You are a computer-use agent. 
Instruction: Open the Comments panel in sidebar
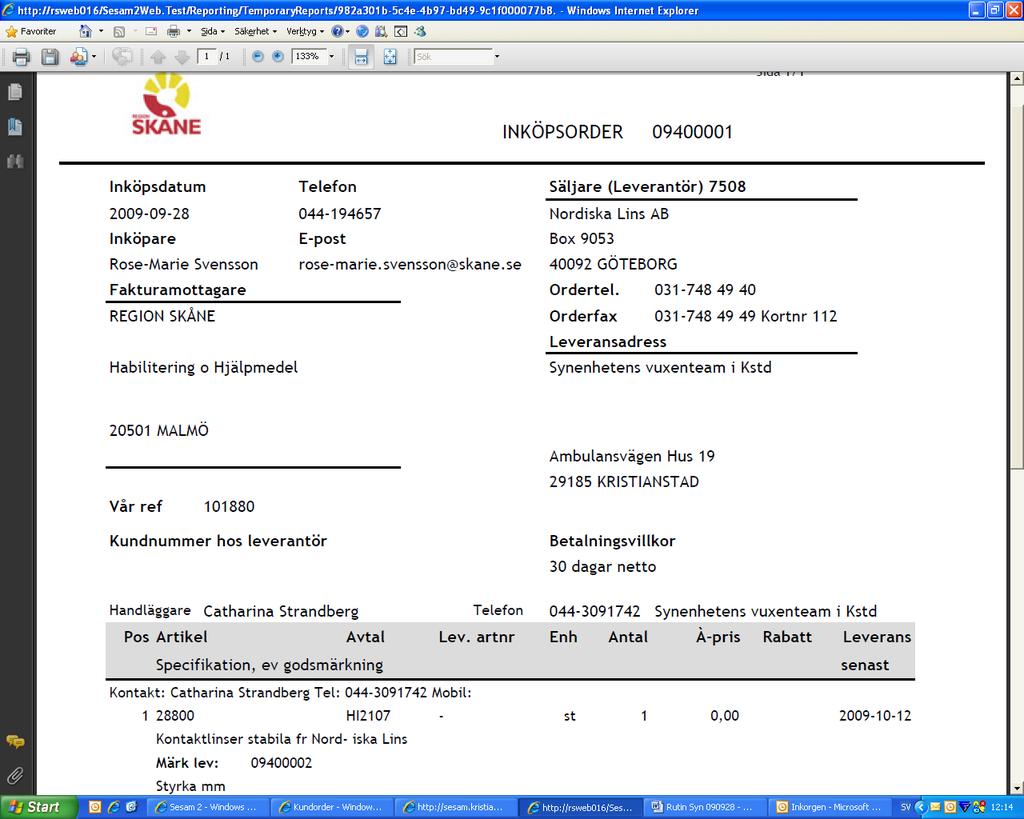coord(15,742)
